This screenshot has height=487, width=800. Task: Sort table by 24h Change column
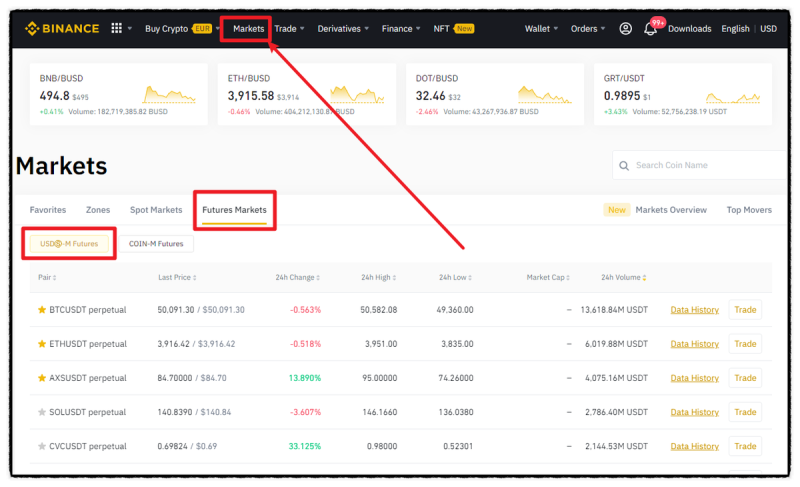(x=297, y=277)
